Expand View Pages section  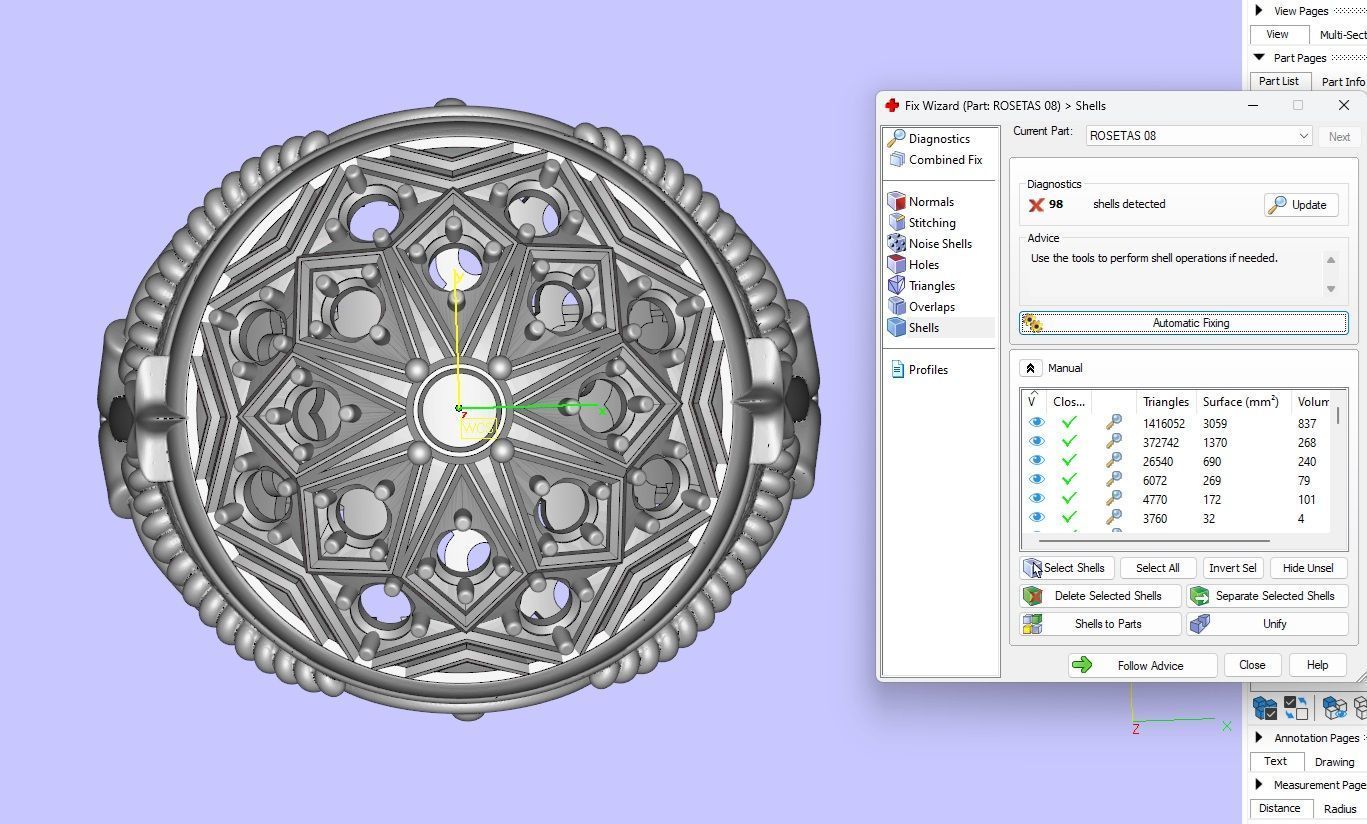coord(1259,11)
